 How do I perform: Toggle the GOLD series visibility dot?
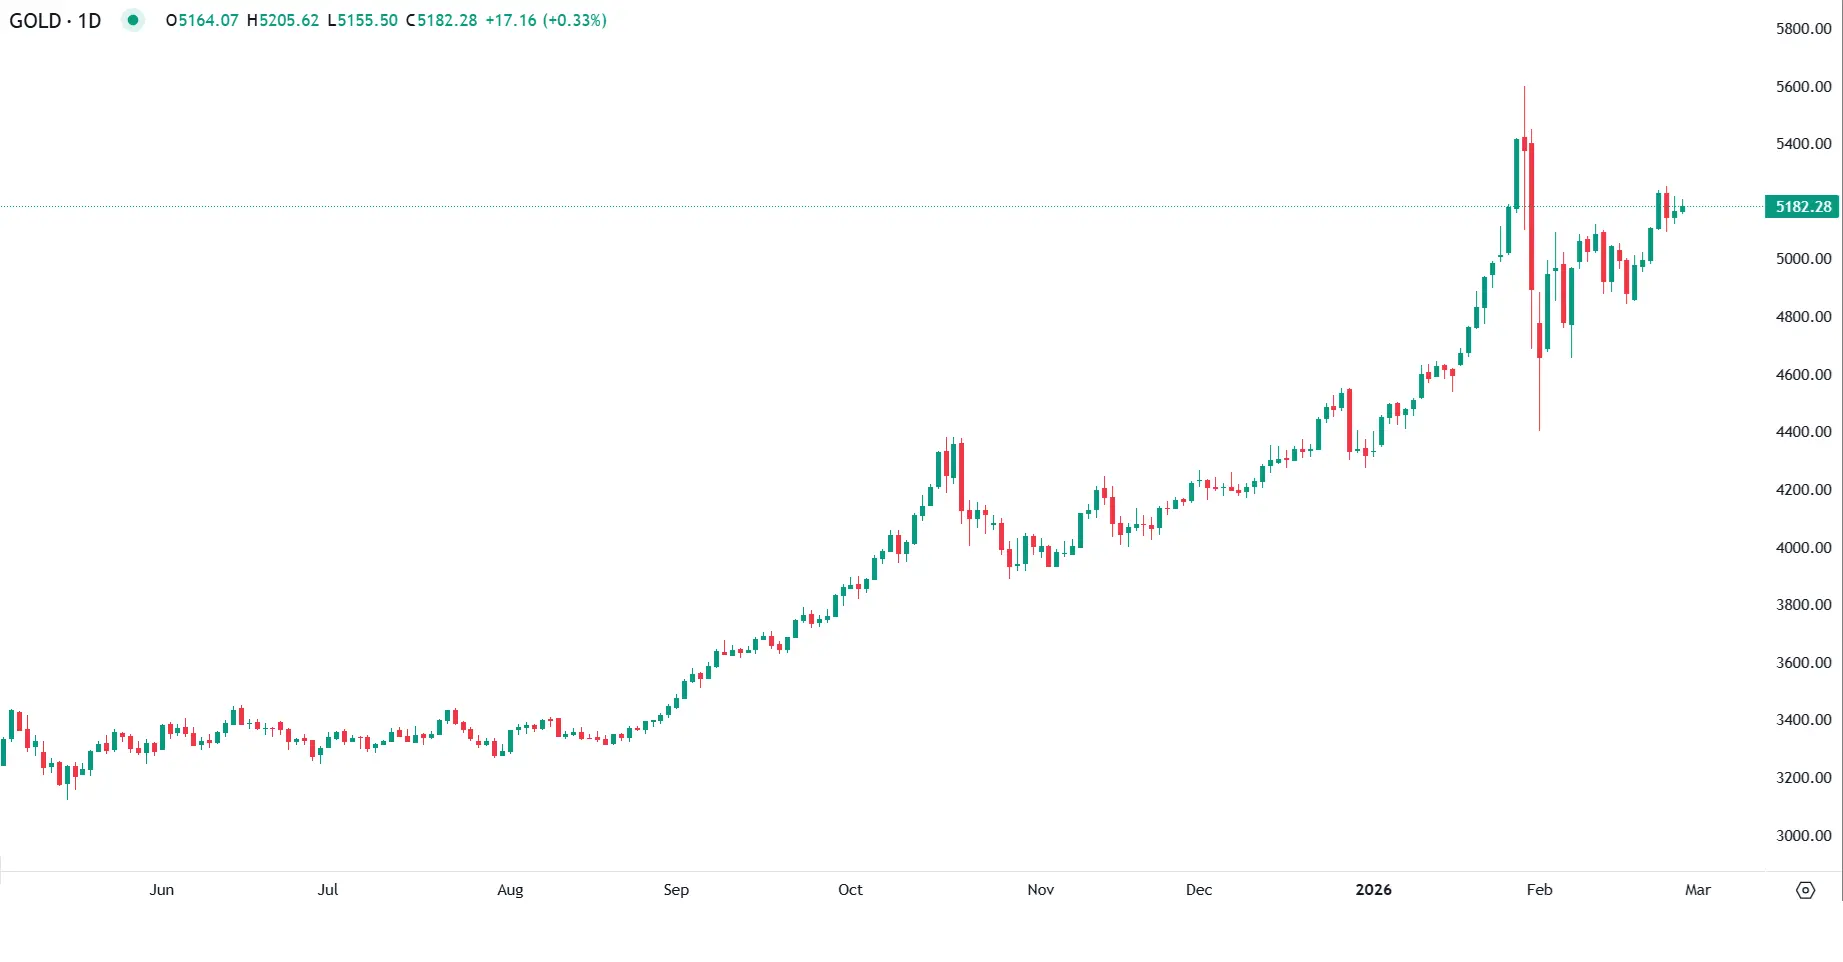coord(133,20)
